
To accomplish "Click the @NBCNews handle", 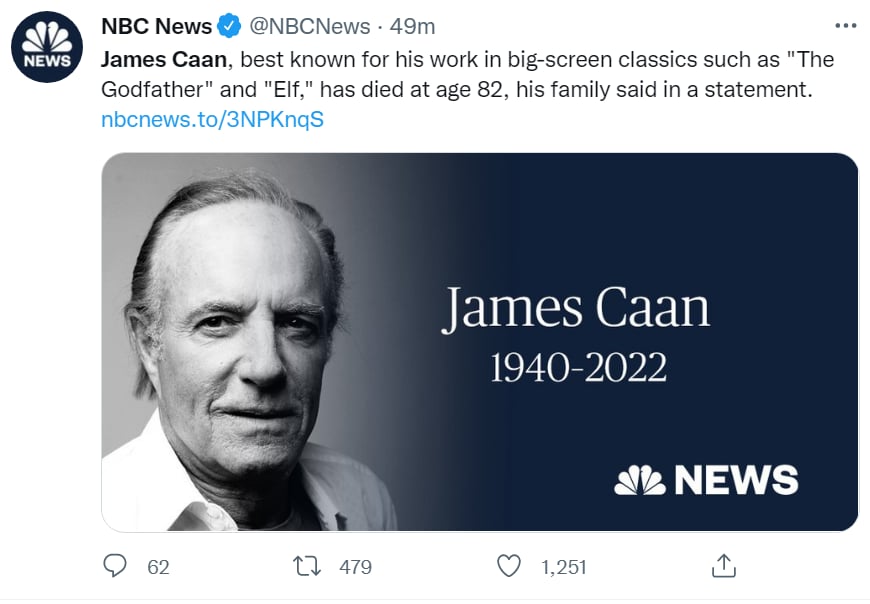I will pos(310,26).
